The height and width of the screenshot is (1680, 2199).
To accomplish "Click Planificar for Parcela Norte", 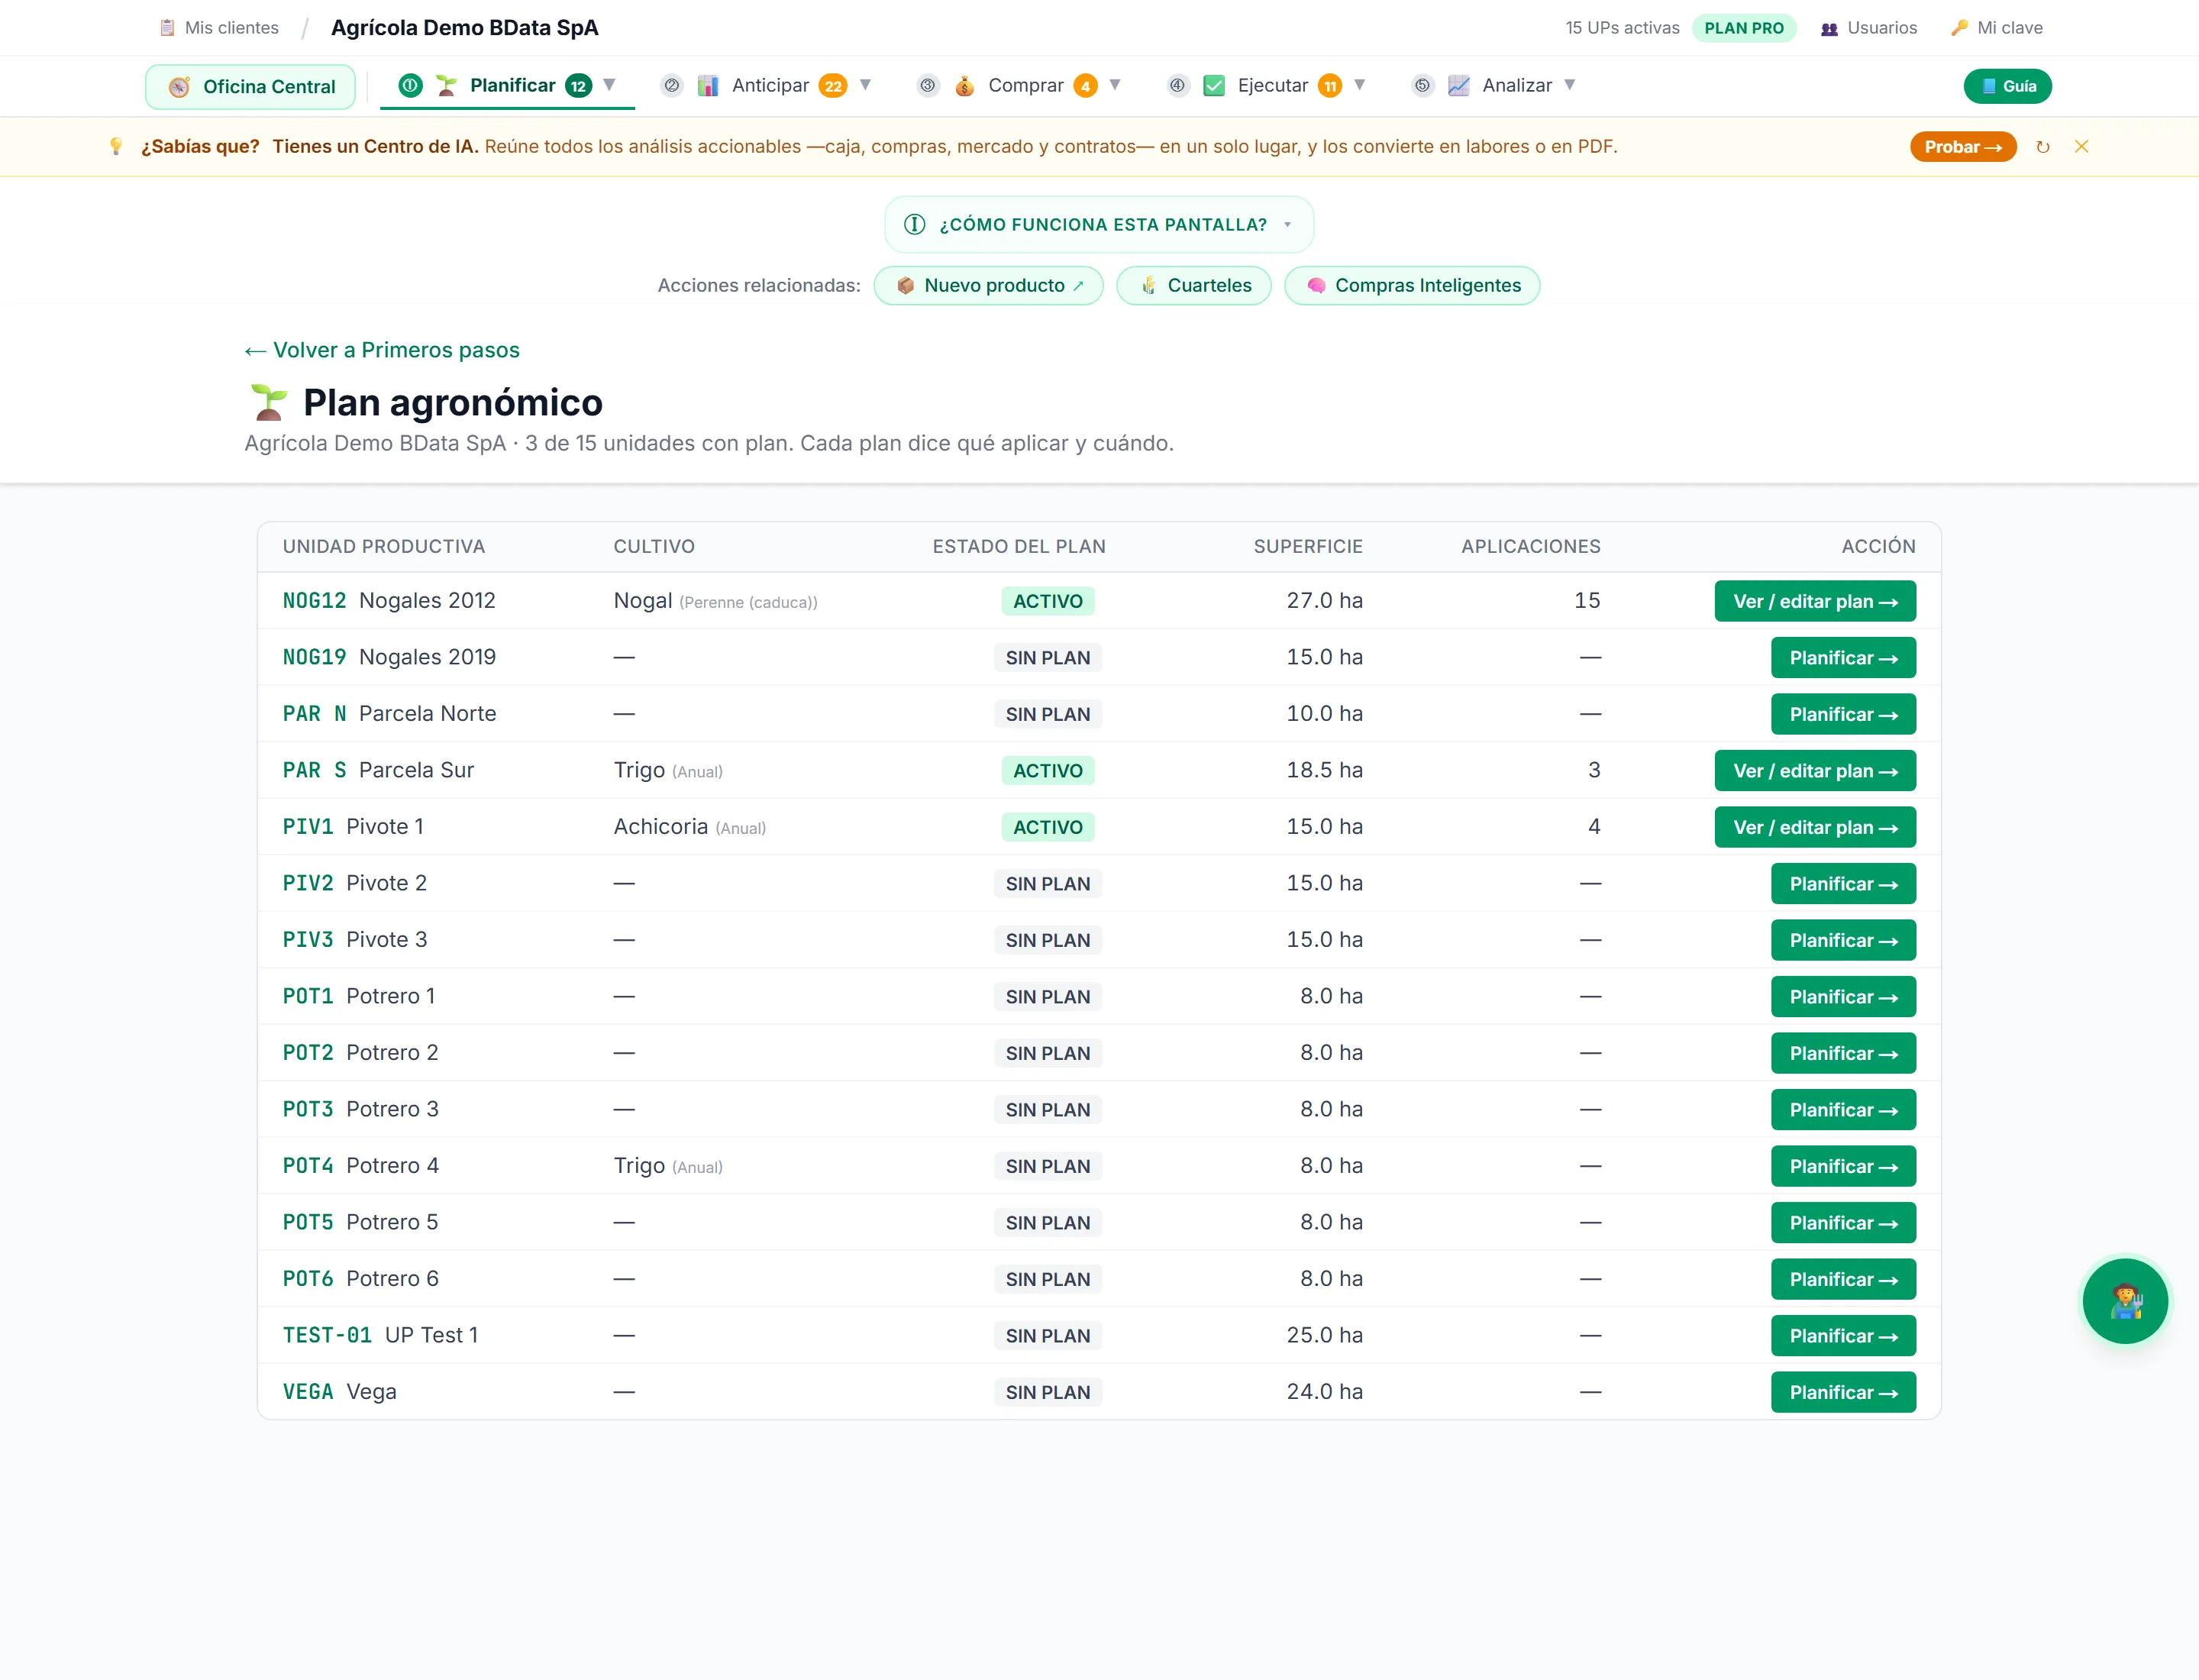I will pos(1843,714).
